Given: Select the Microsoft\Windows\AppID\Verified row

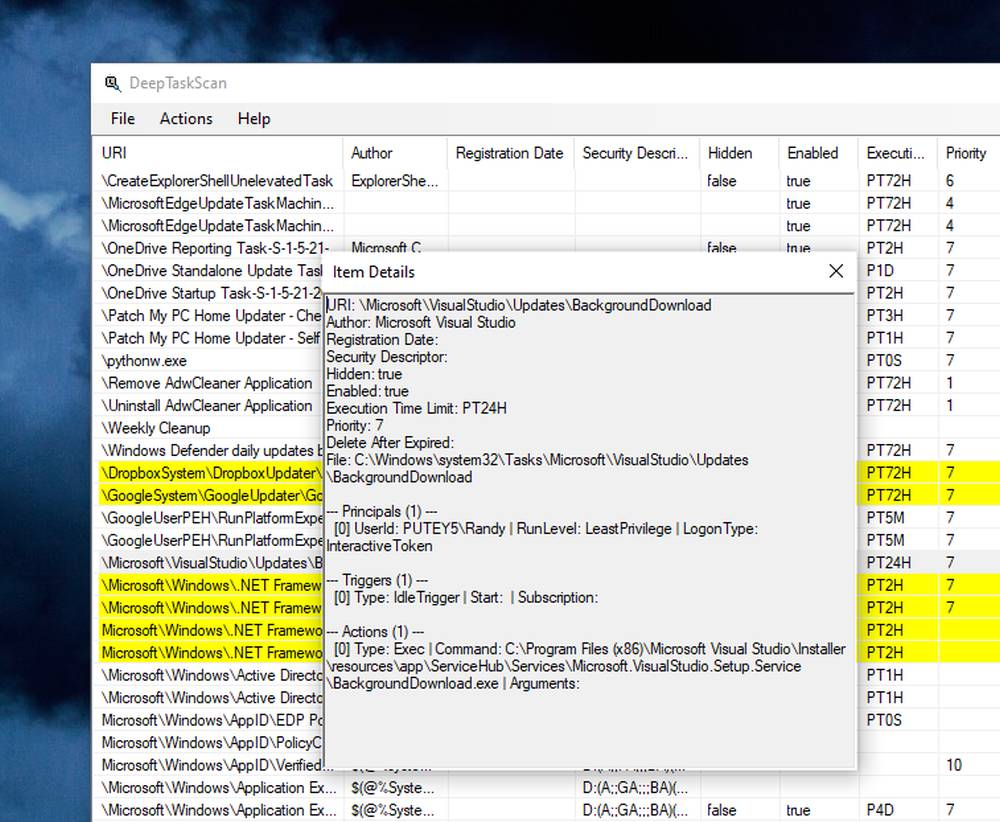Looking at the screenshot, I should click(x=212, y=765).
